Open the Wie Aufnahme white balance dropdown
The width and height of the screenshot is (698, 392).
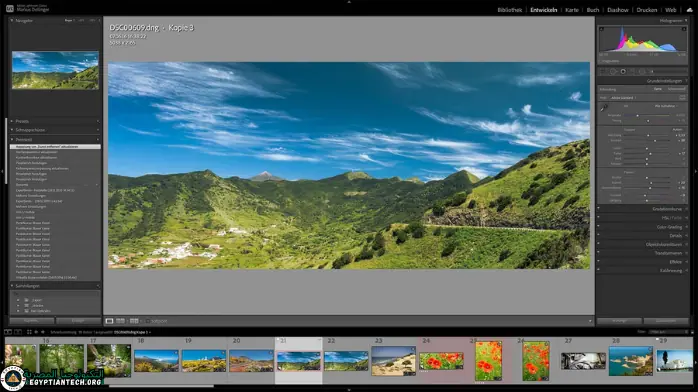(666, 106)
